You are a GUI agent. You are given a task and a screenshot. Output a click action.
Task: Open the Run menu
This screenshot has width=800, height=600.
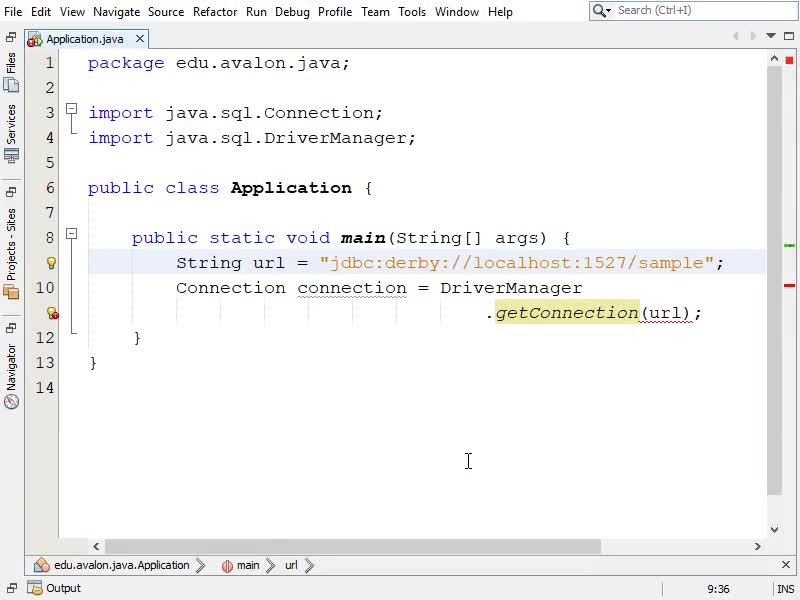point(256,11)
